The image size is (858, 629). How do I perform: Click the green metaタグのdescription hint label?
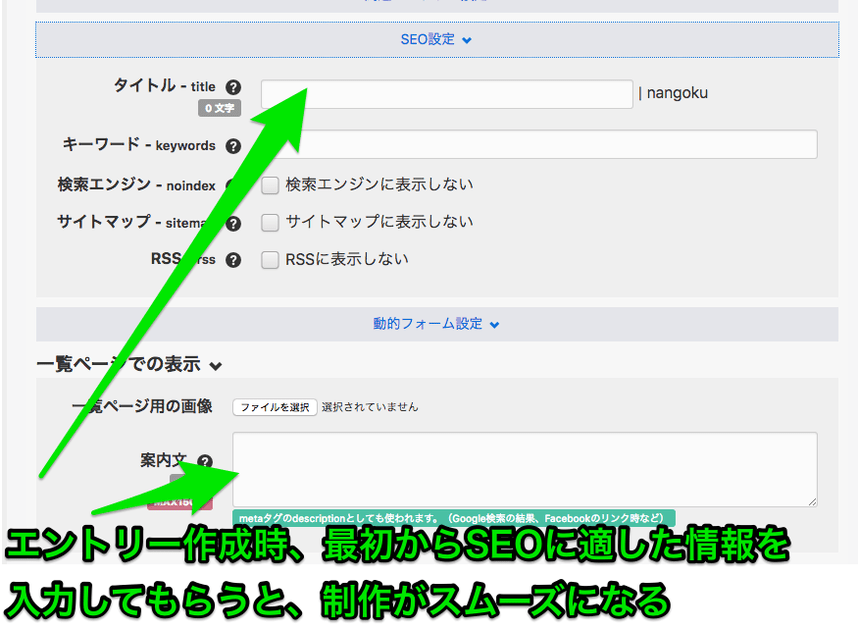pos(453,518)
